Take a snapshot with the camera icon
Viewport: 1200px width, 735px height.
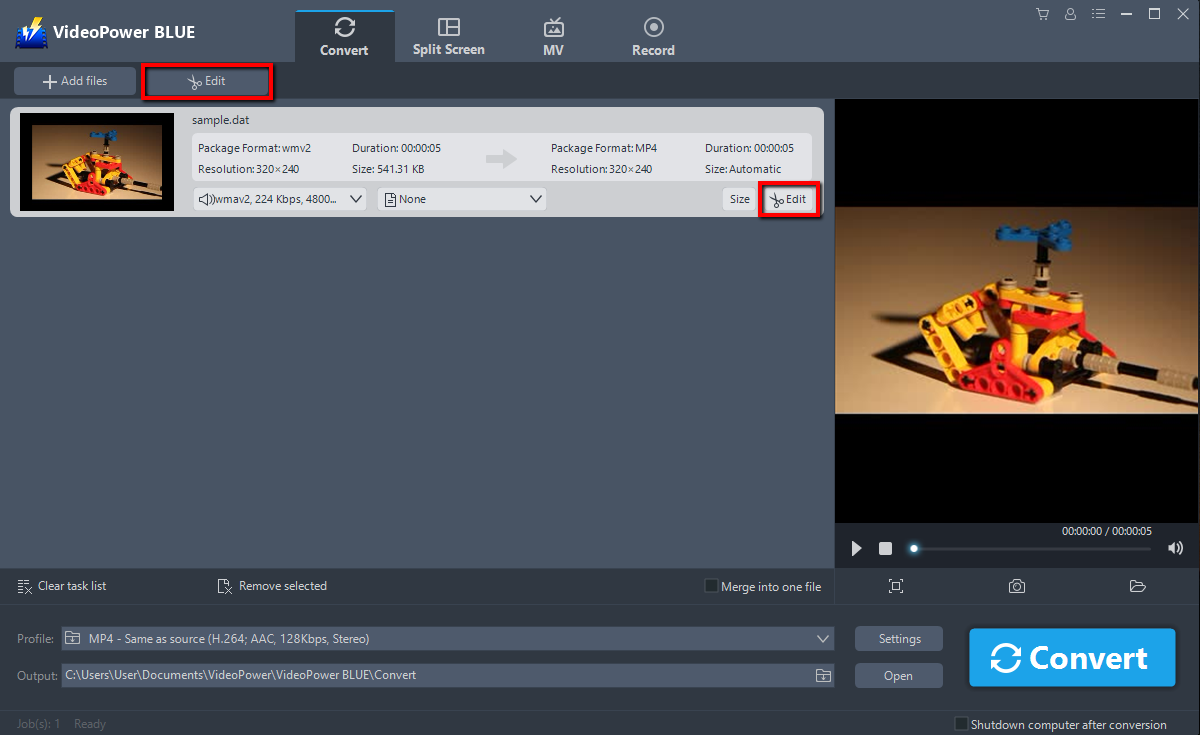[x=1017, y=586]
